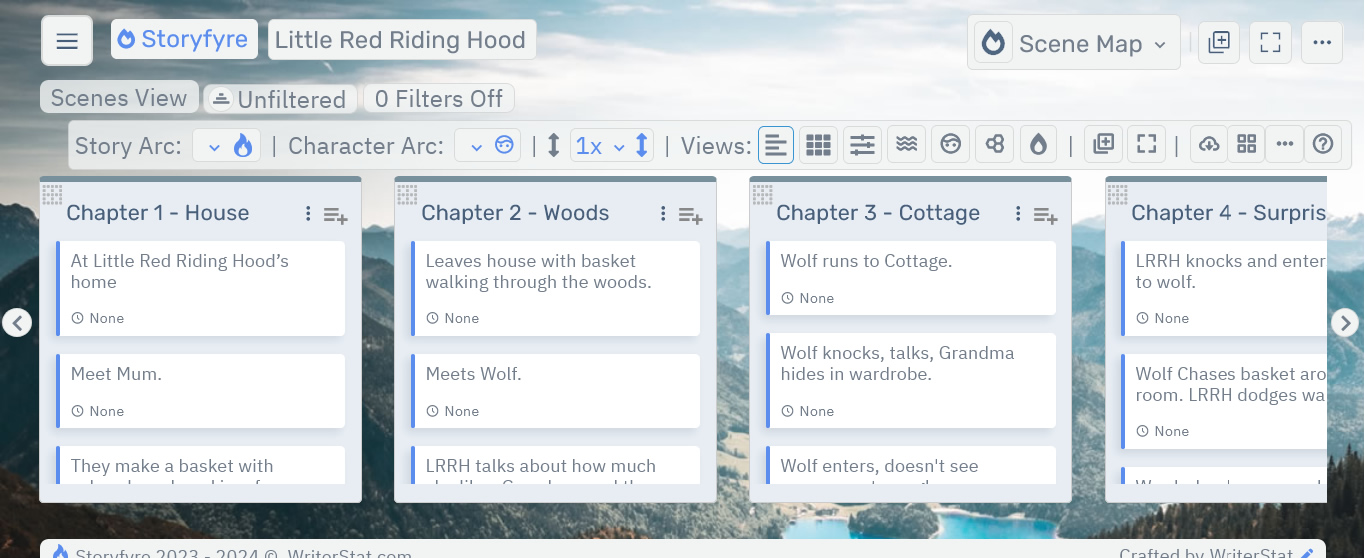
Task: Click the toolbar expand fullscreen icon
Action: coord(1147,145)
